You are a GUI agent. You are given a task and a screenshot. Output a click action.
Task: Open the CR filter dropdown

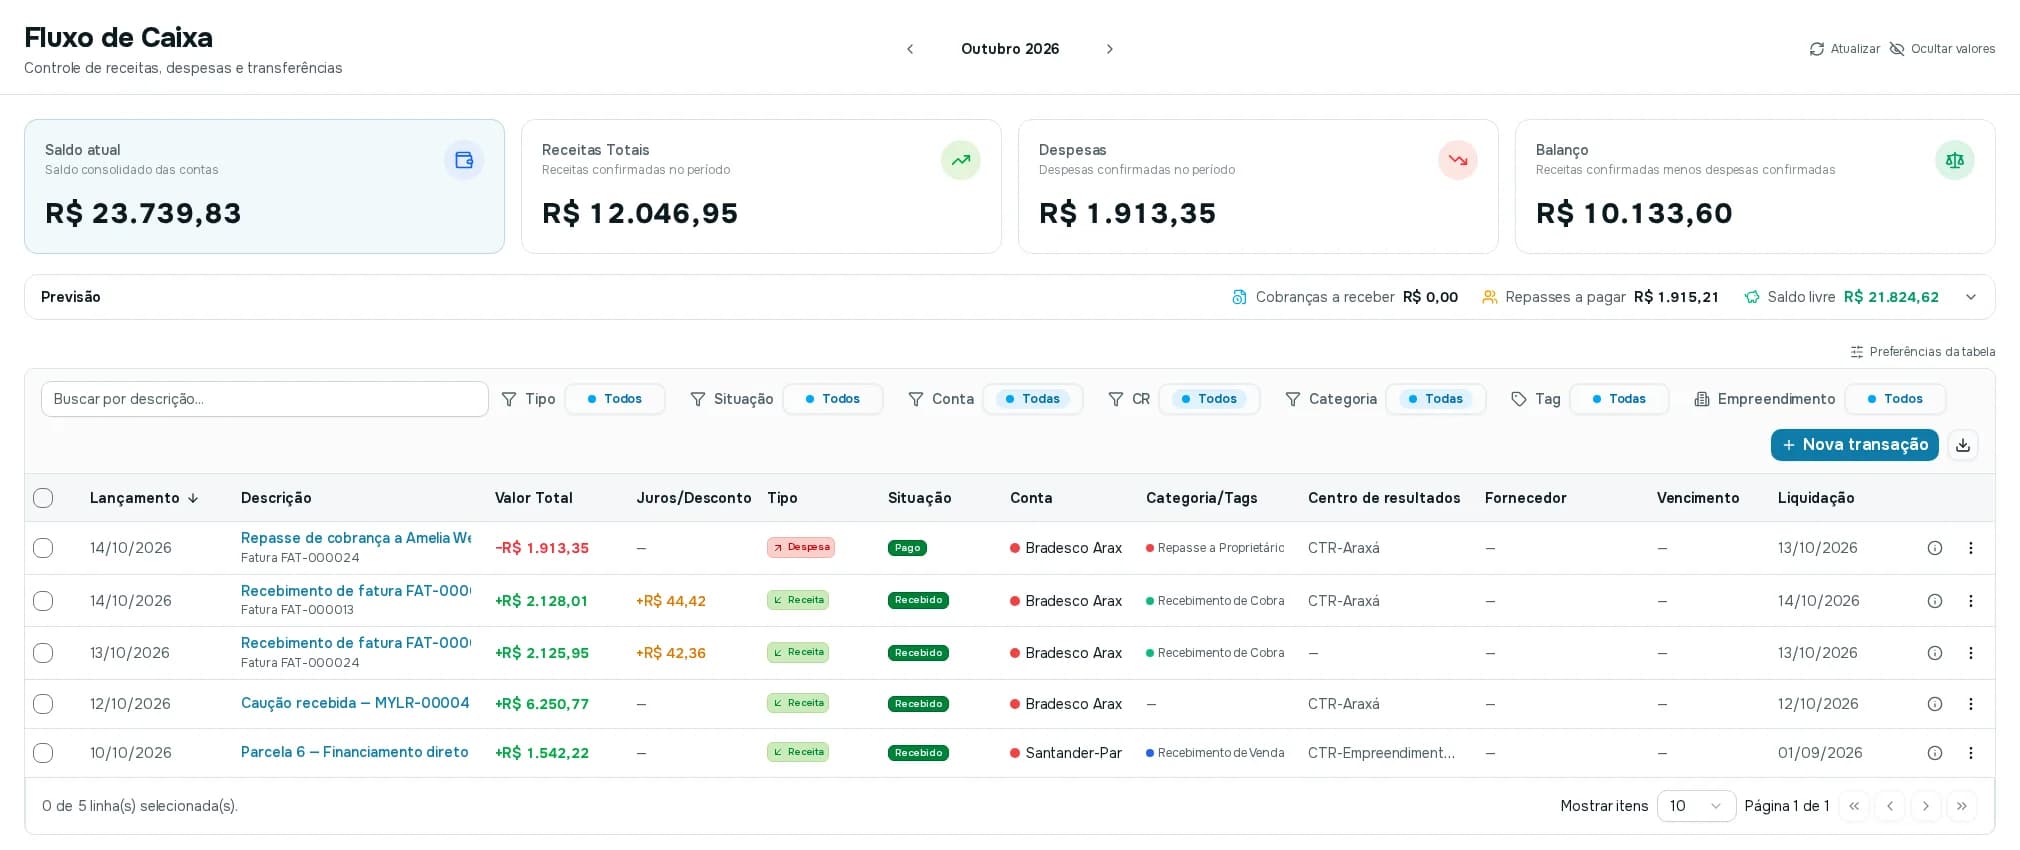1209,399
